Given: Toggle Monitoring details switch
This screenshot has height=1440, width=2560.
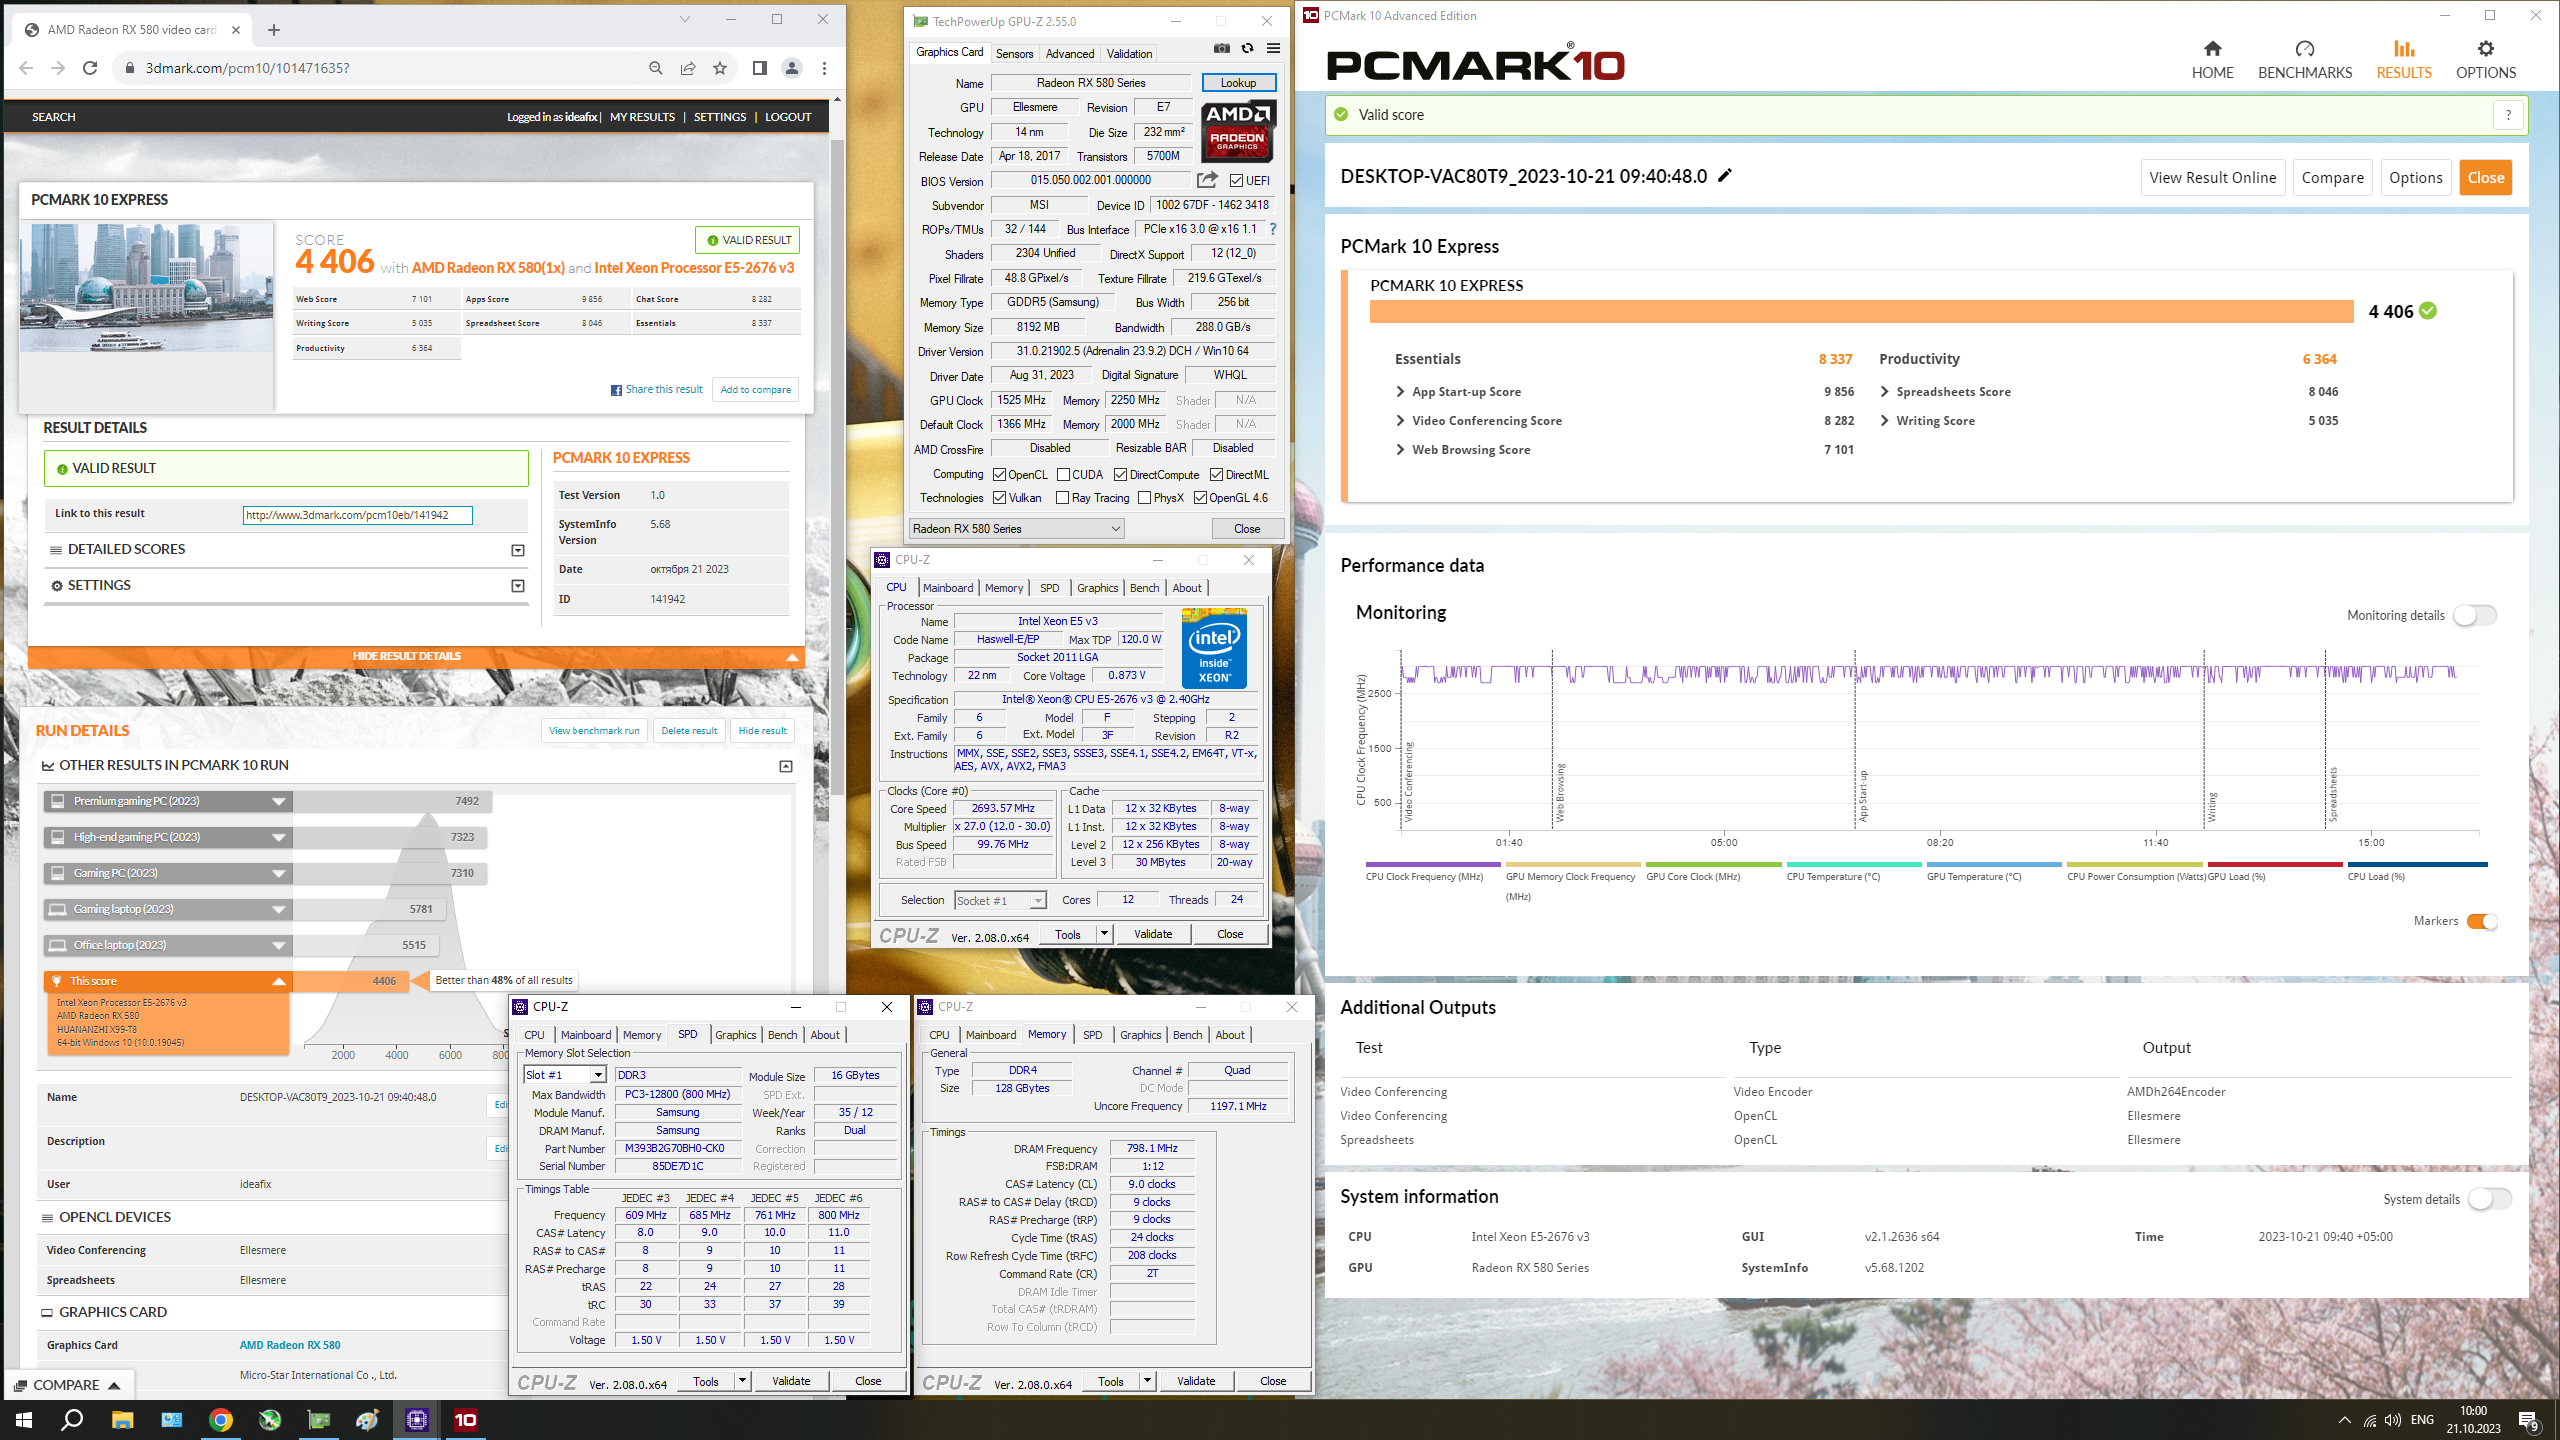Looking at the screenshot, I should point(2475,615).
